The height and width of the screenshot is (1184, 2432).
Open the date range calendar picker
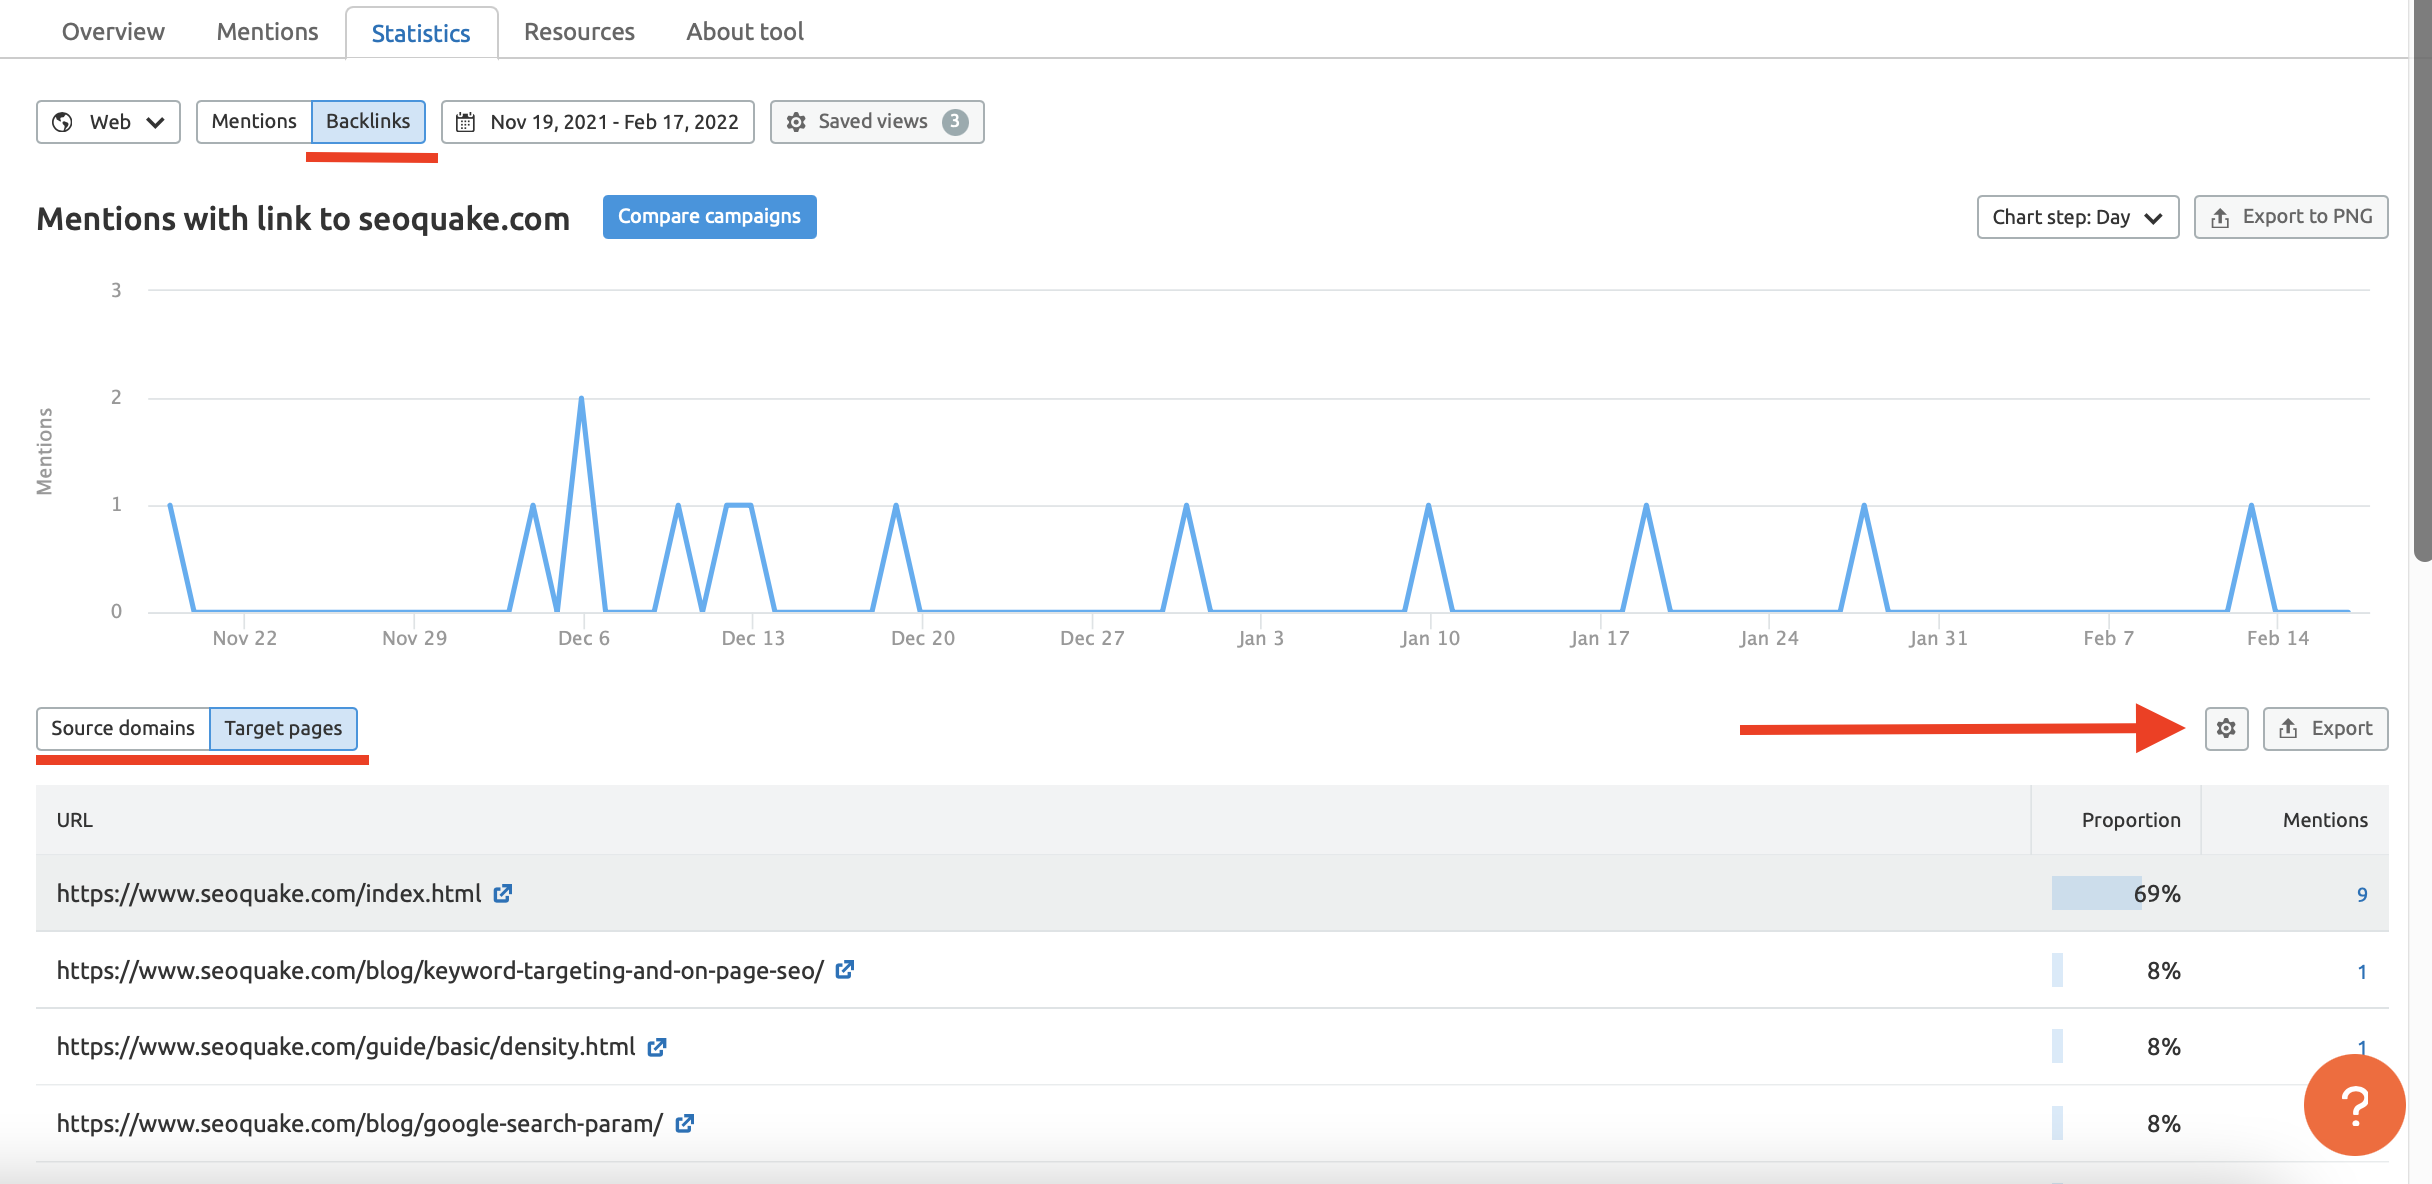(x=598, y=122)
